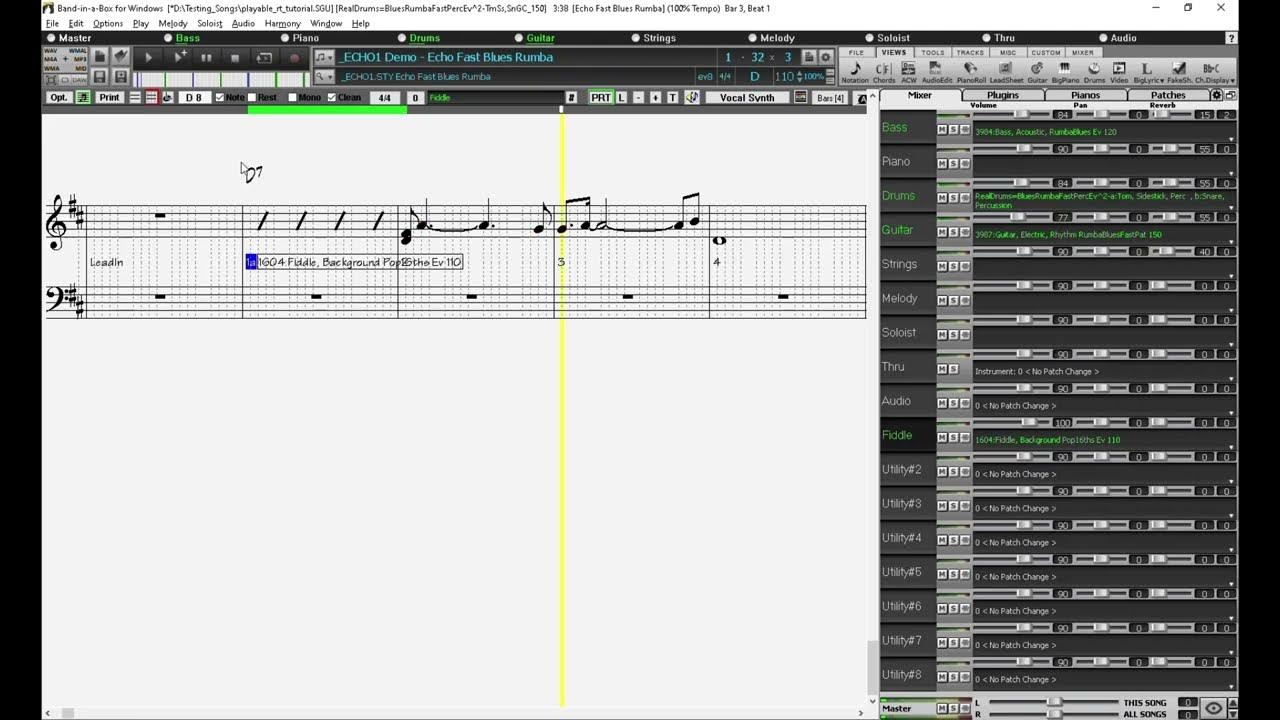
Task: Click the Print button
Action: 109,97
